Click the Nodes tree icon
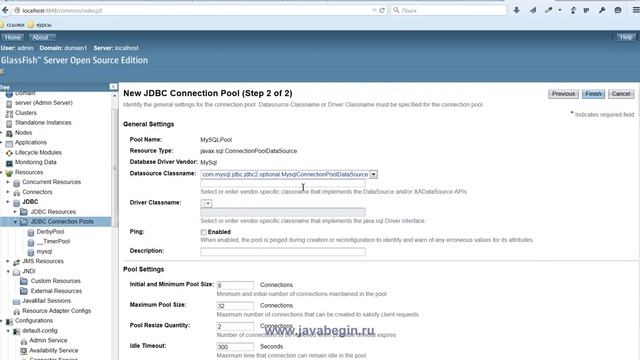 click(x=9, y=133)
